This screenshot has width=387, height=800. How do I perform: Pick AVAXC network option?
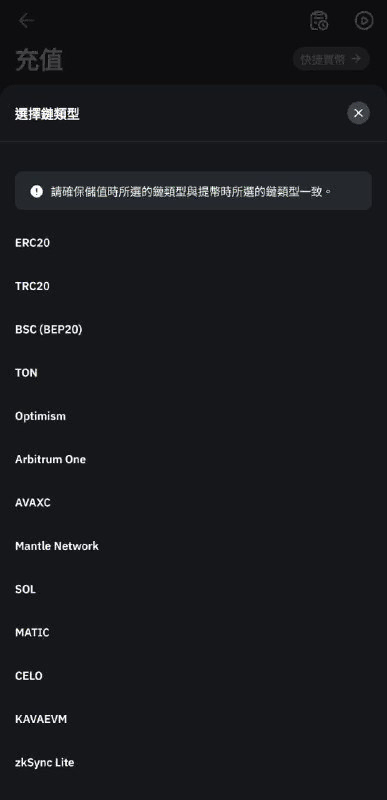[193, 503]
